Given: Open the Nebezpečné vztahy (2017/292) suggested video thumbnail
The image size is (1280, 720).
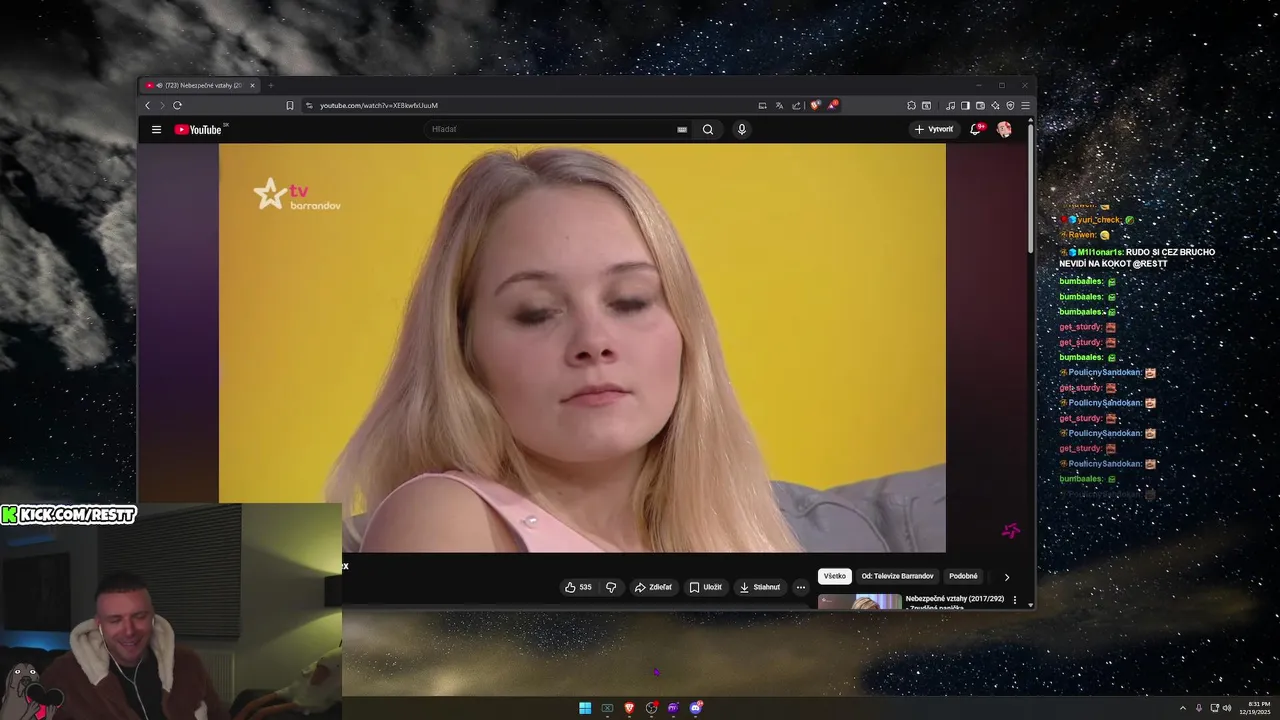Looking at the screenshot, I should point(859,602).
